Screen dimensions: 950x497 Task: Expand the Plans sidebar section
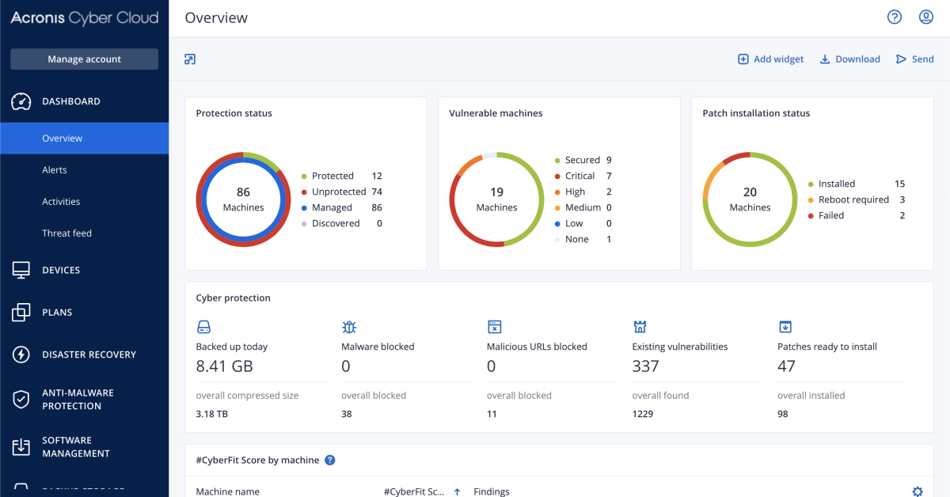click(x=57, y=312)
